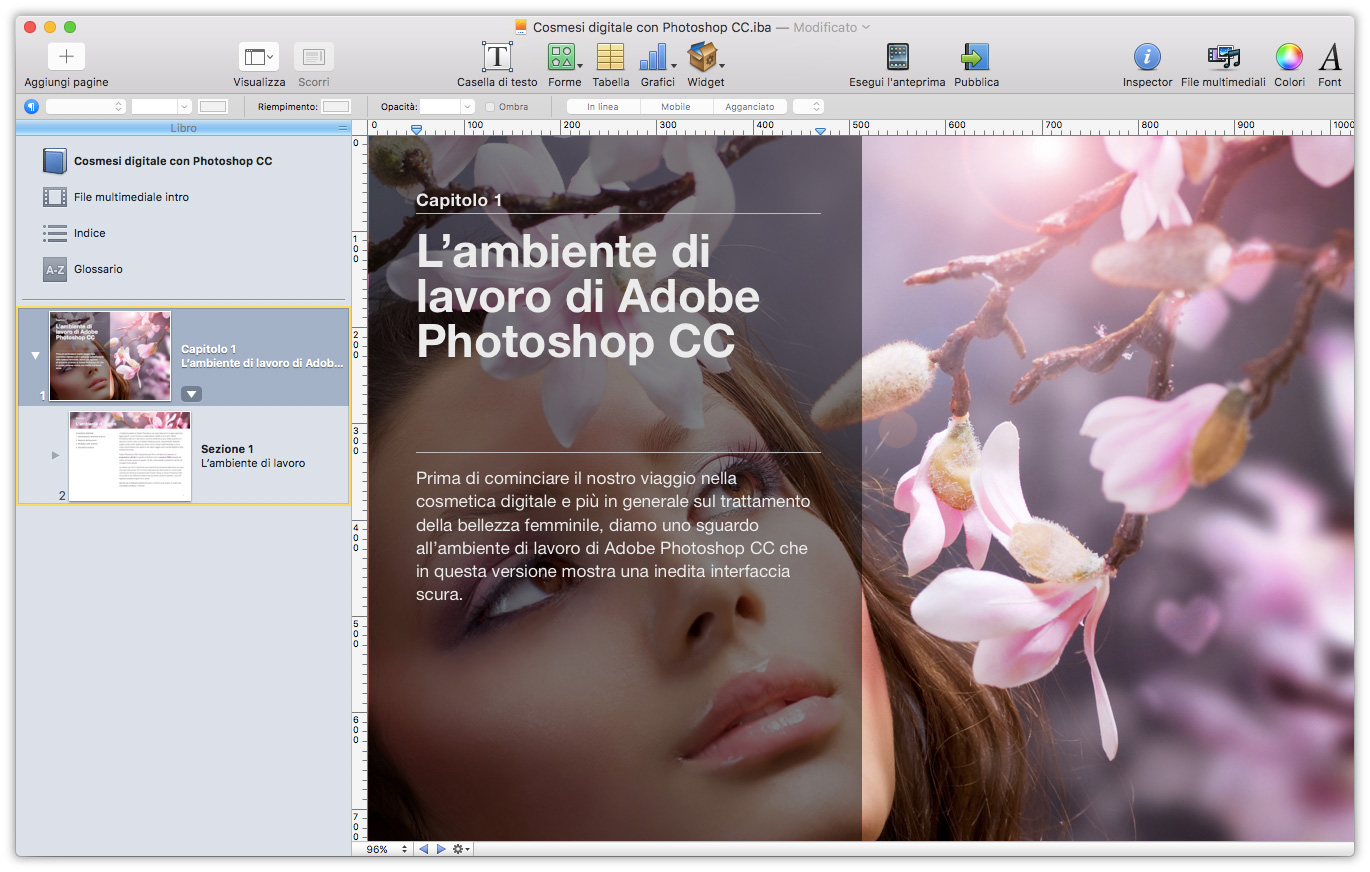Screen dimensions: 1370x872
Task: Click the Capitolo 1 sidebar label
Action: tap(208, 349)
